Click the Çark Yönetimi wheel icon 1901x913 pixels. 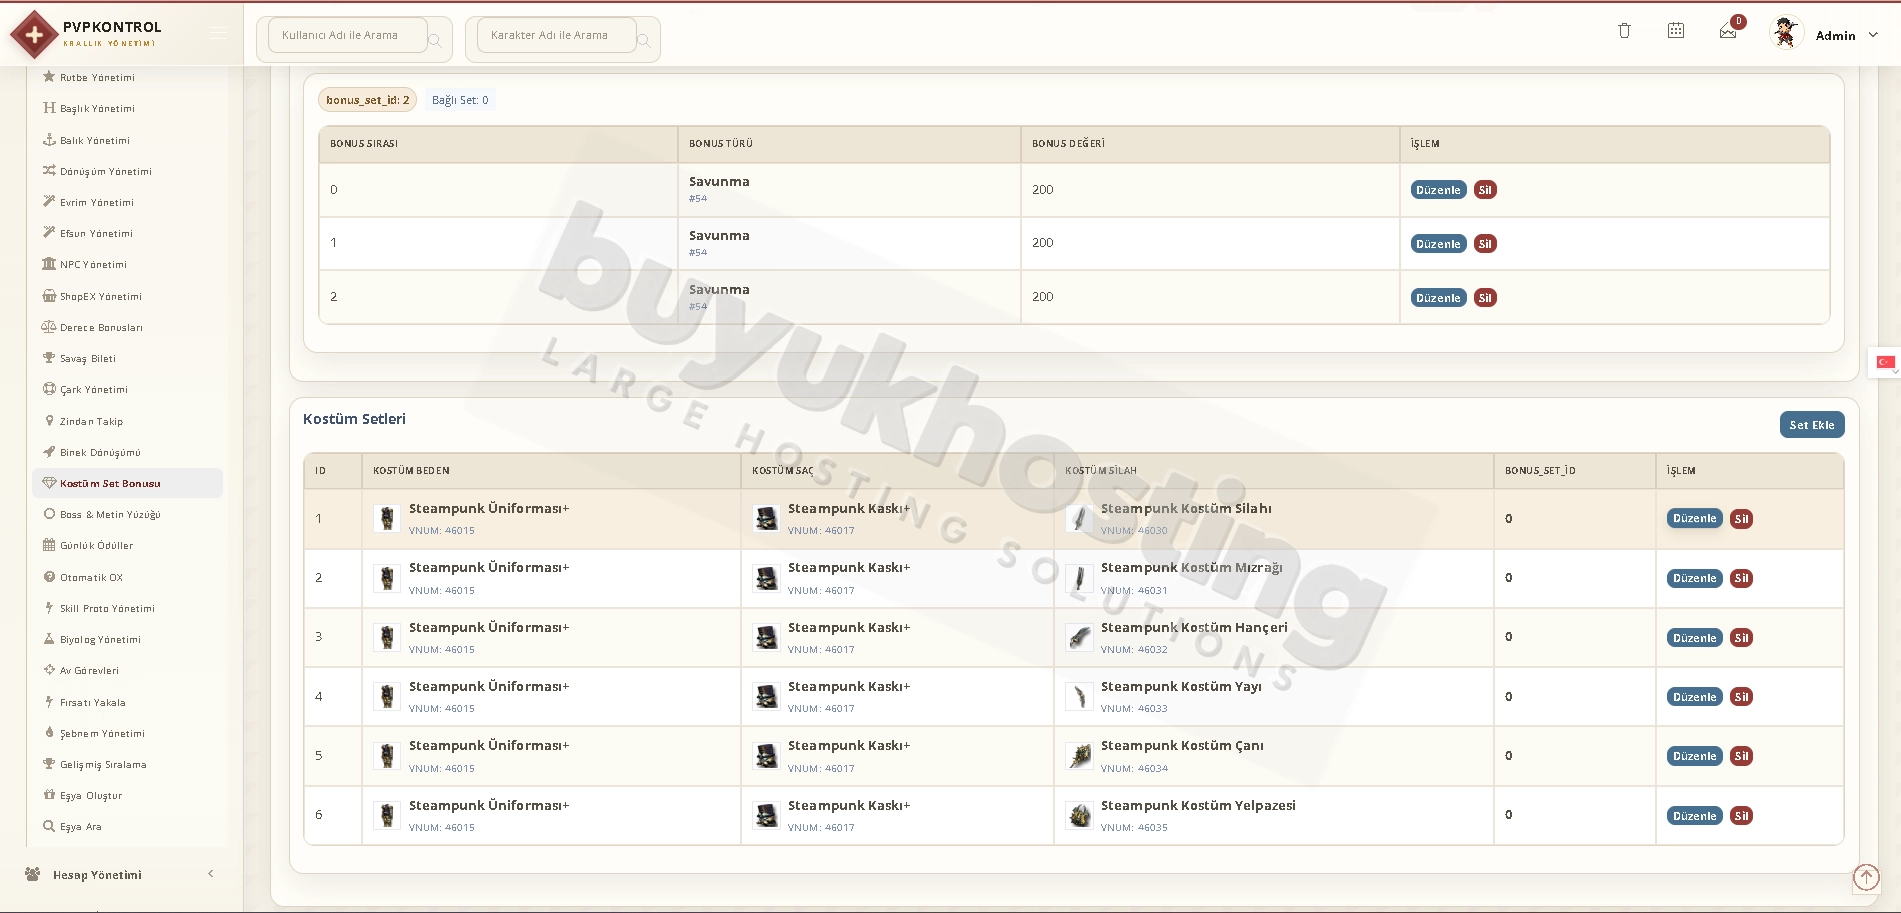49,389
